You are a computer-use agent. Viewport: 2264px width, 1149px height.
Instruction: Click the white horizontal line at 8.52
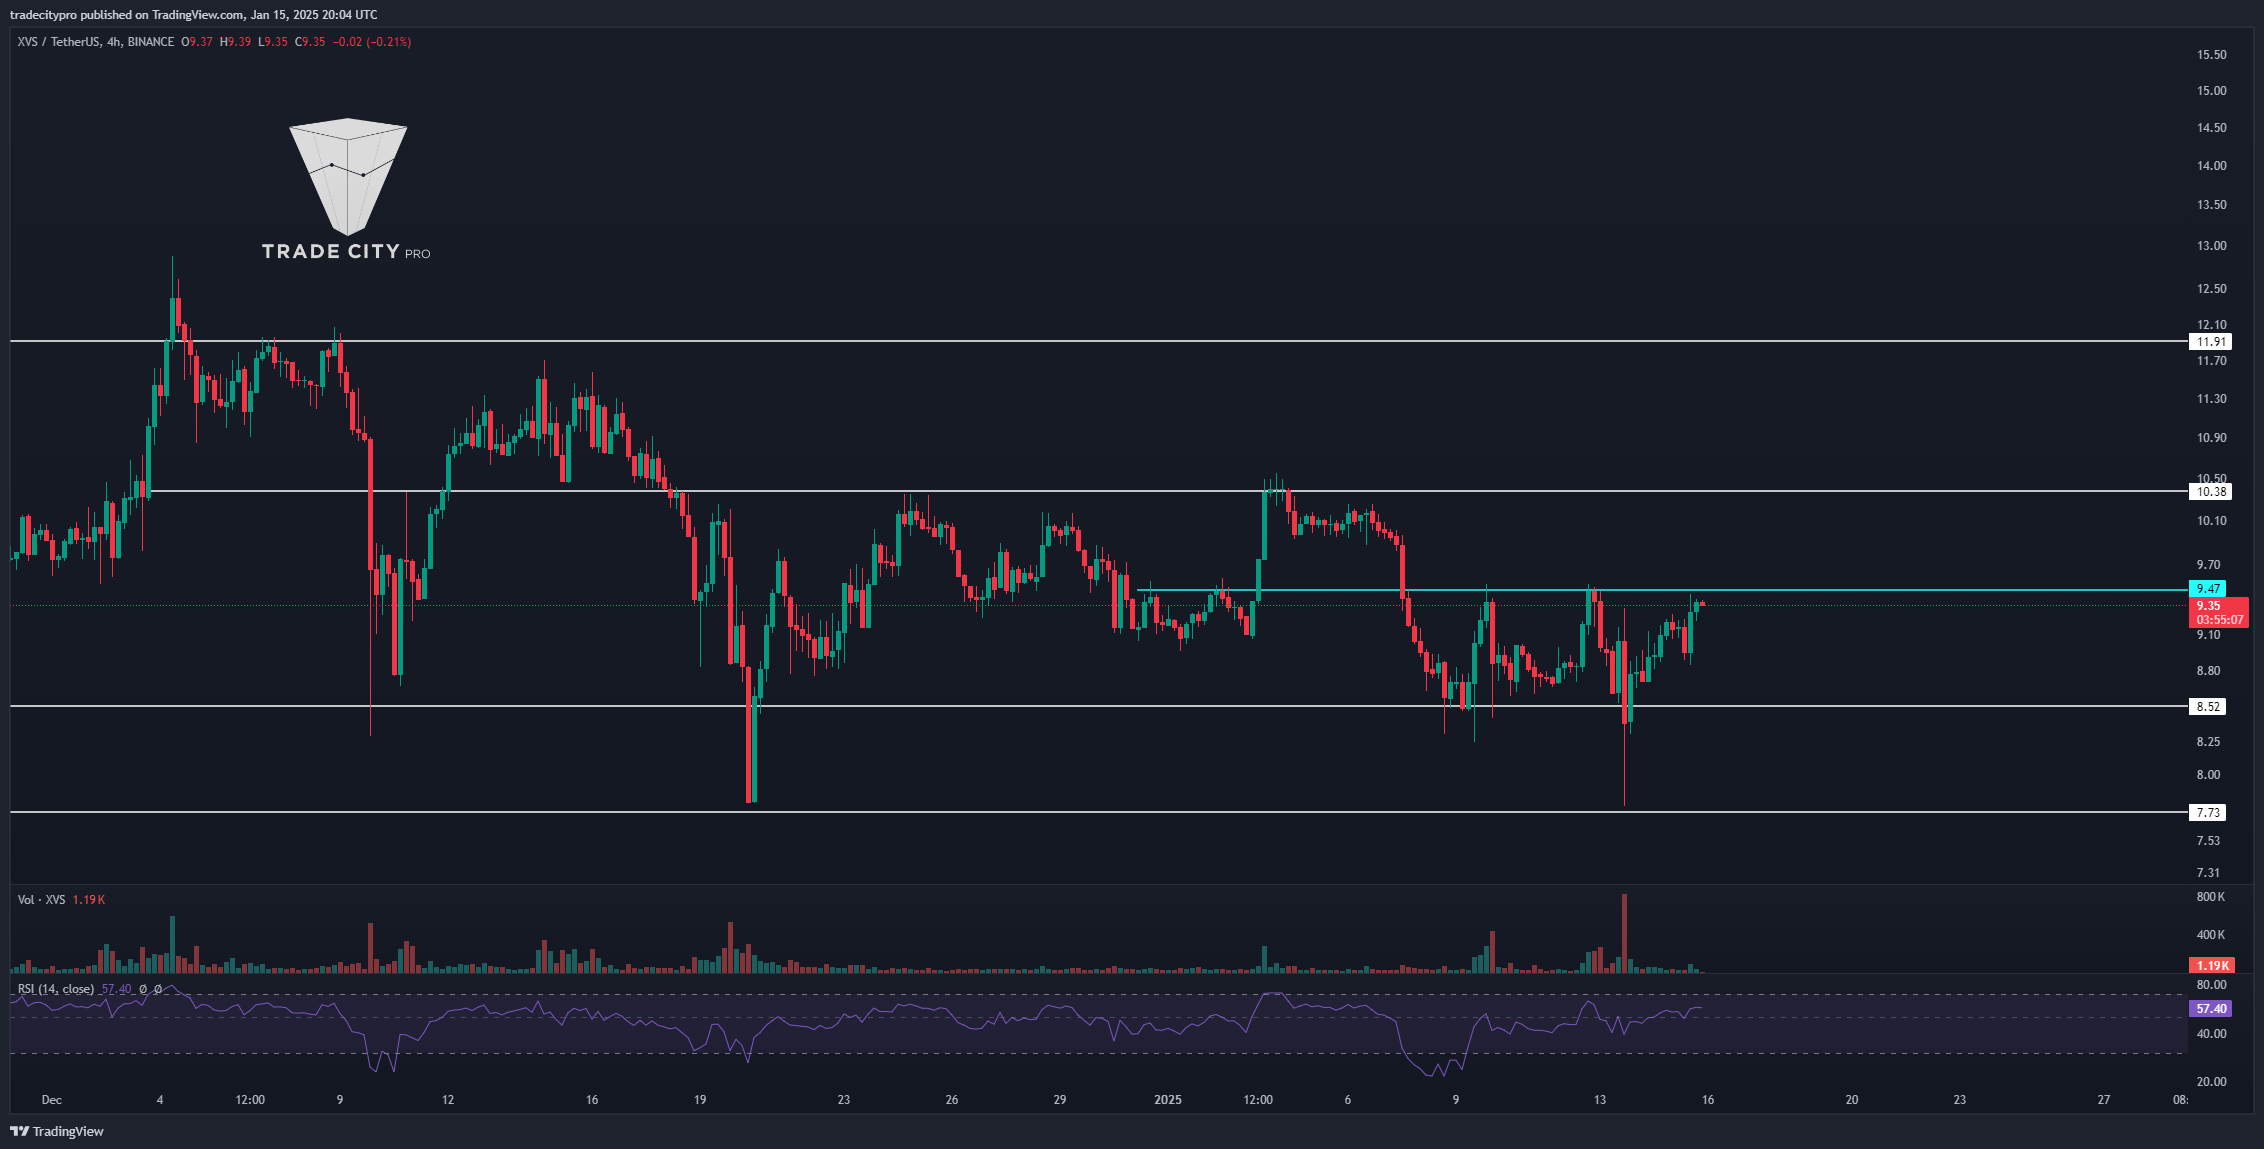click(x=1100, y=706)
